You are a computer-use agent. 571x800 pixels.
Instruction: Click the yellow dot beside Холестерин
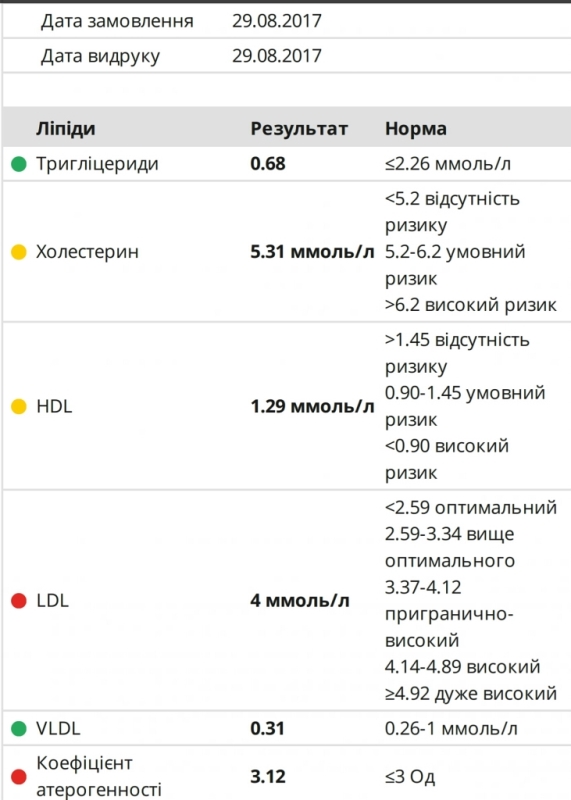coord(19,252)
